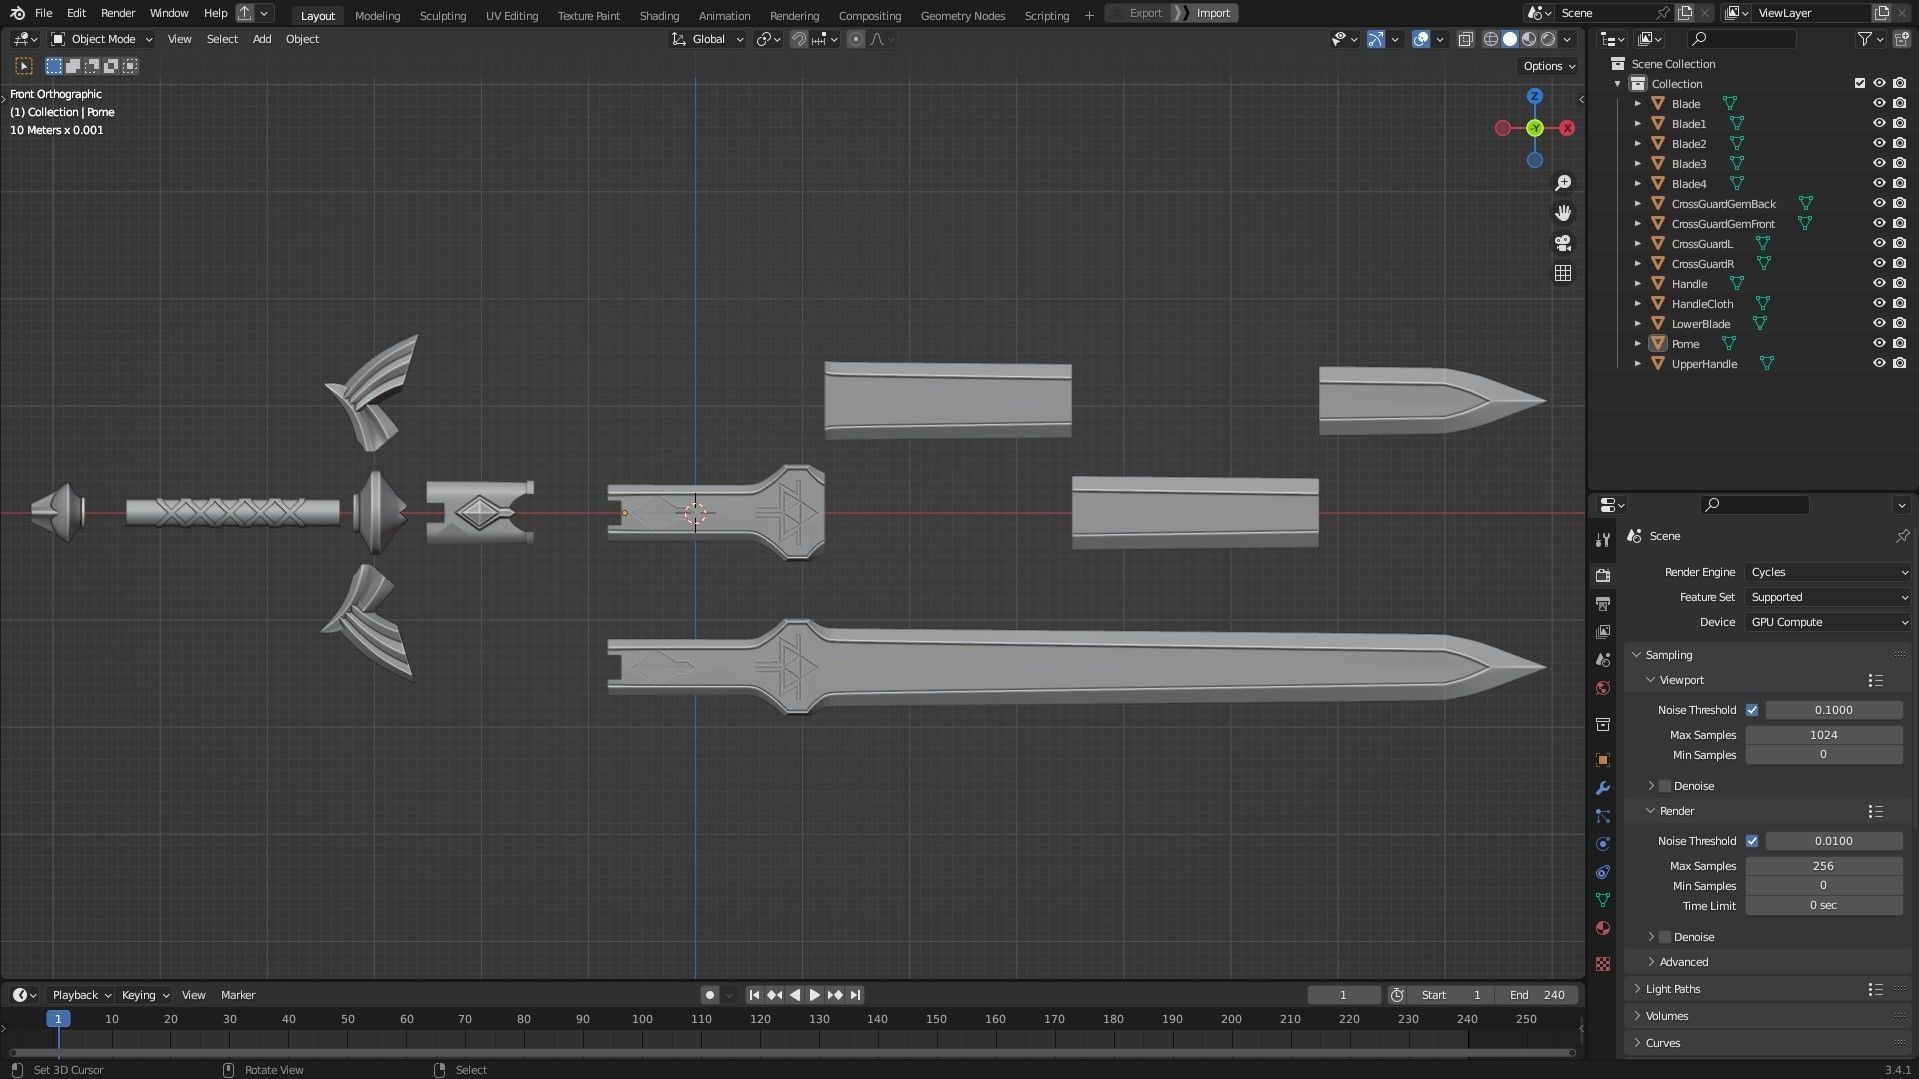
Task: Disable Pome object in renders
Action: pos(1899,343)
